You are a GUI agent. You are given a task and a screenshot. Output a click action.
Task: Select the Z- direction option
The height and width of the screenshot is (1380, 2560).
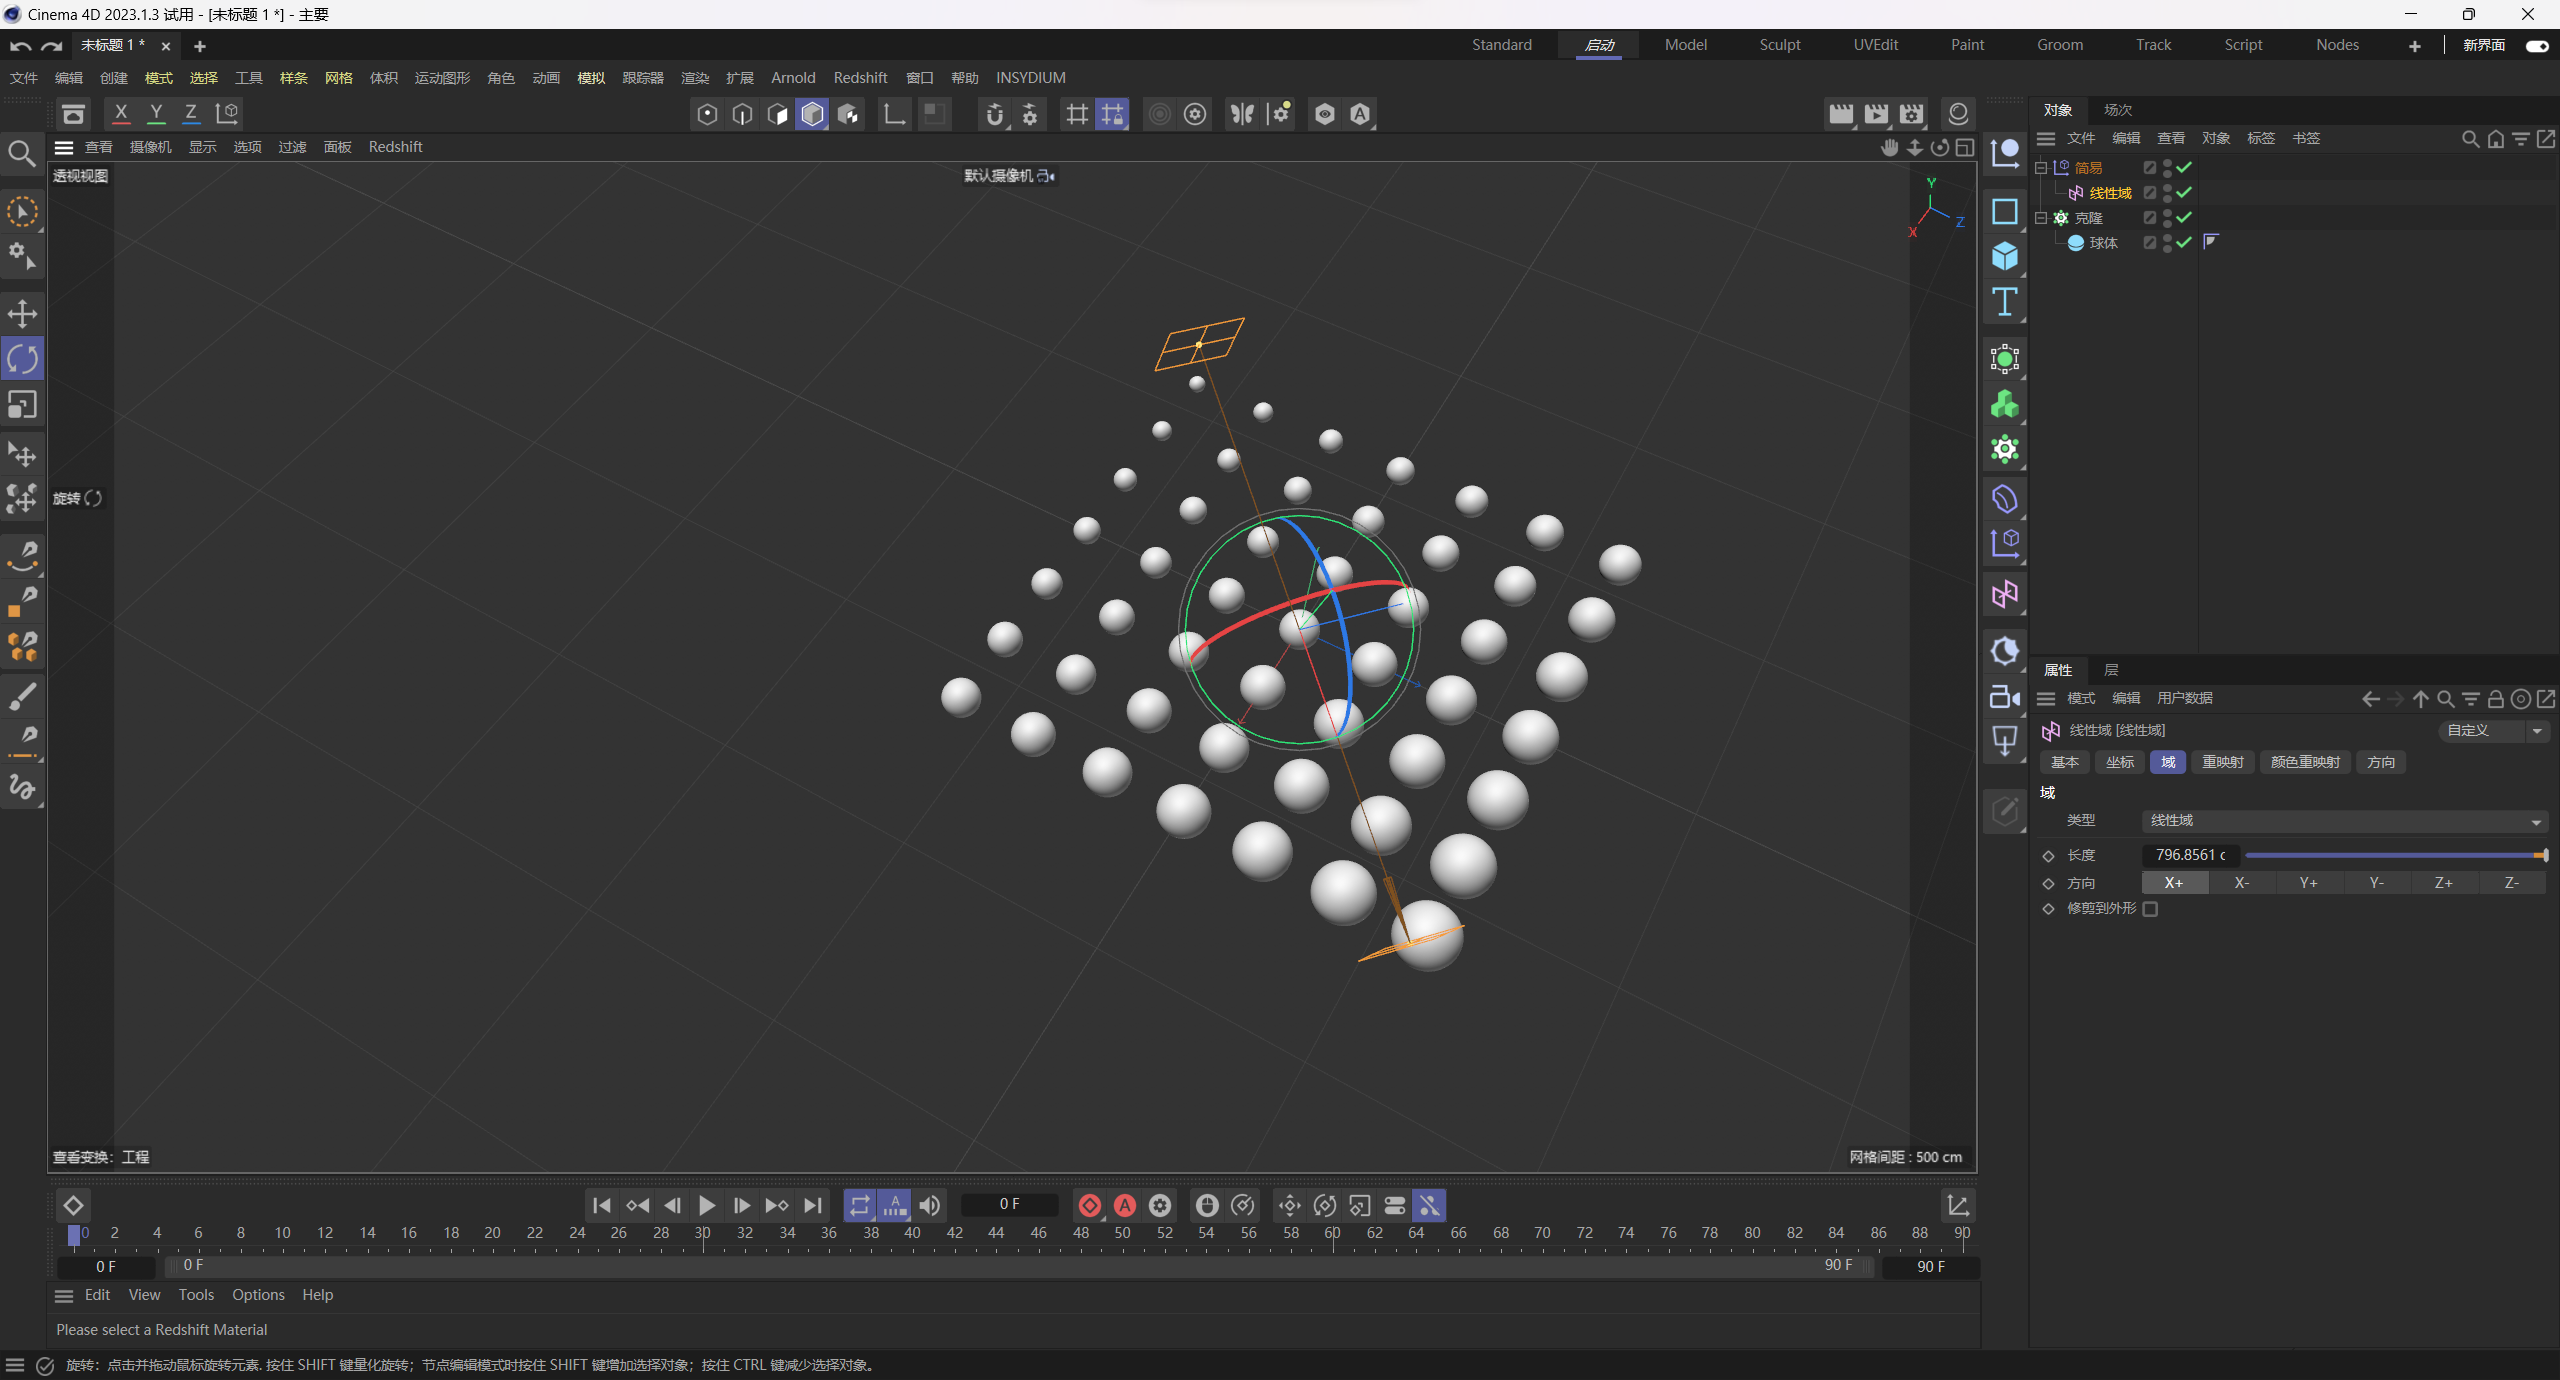coord(2511,883)
